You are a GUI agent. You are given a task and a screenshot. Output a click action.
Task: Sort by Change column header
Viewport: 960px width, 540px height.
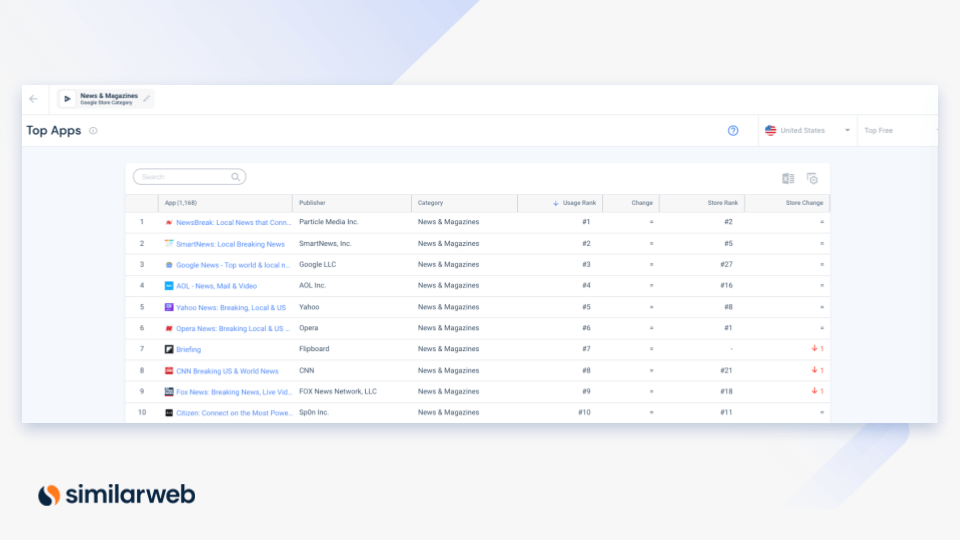tap(642, 203)
